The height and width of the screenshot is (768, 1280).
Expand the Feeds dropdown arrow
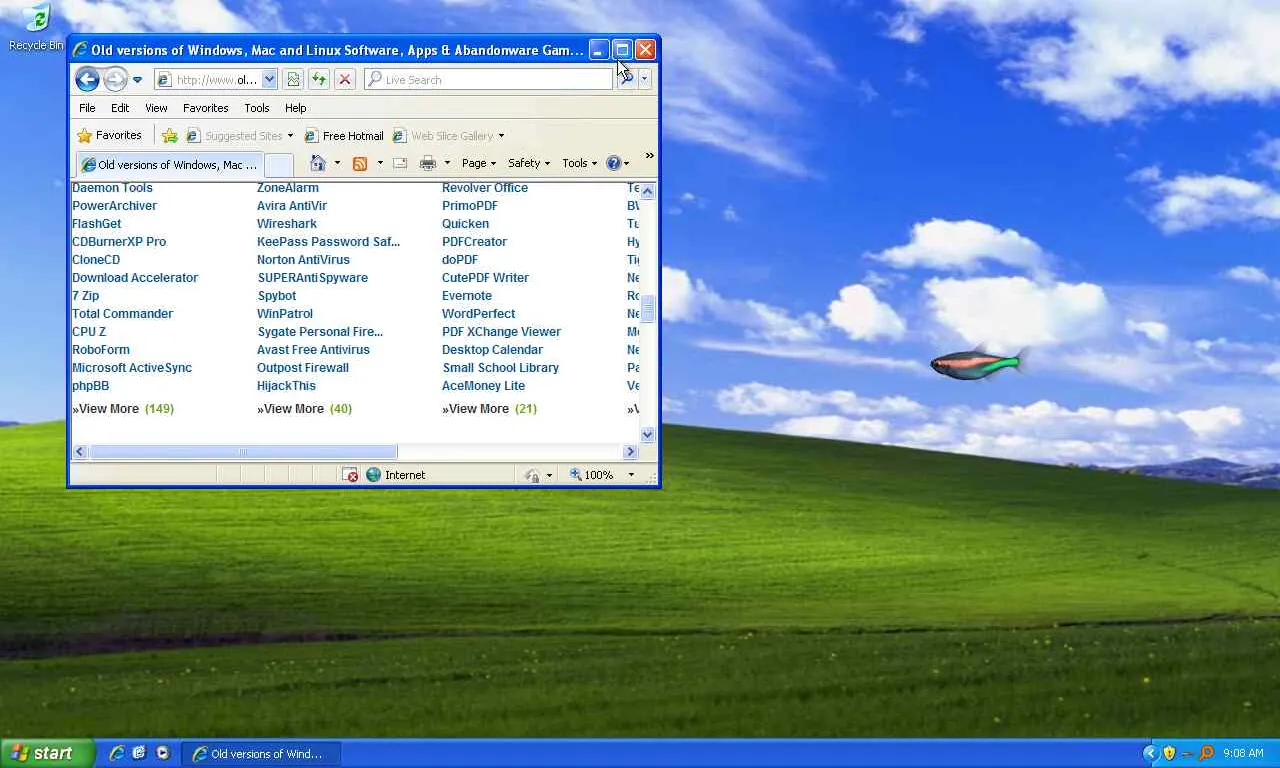pyautogui.click(x=380, y=163)
